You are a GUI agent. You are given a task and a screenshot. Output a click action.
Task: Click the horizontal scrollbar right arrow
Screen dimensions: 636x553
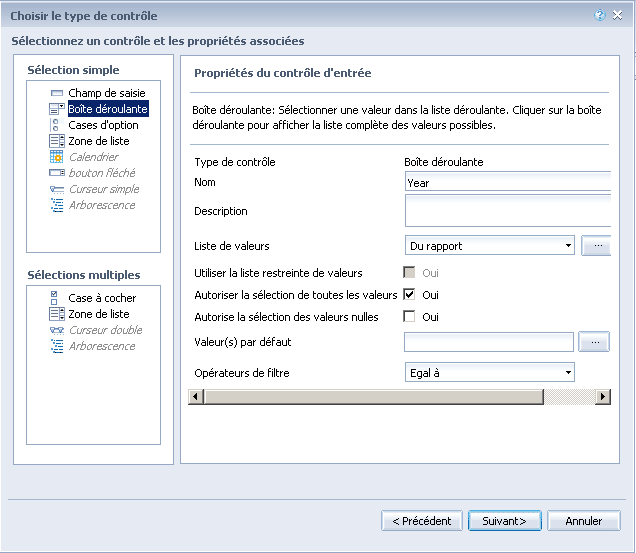603,396
